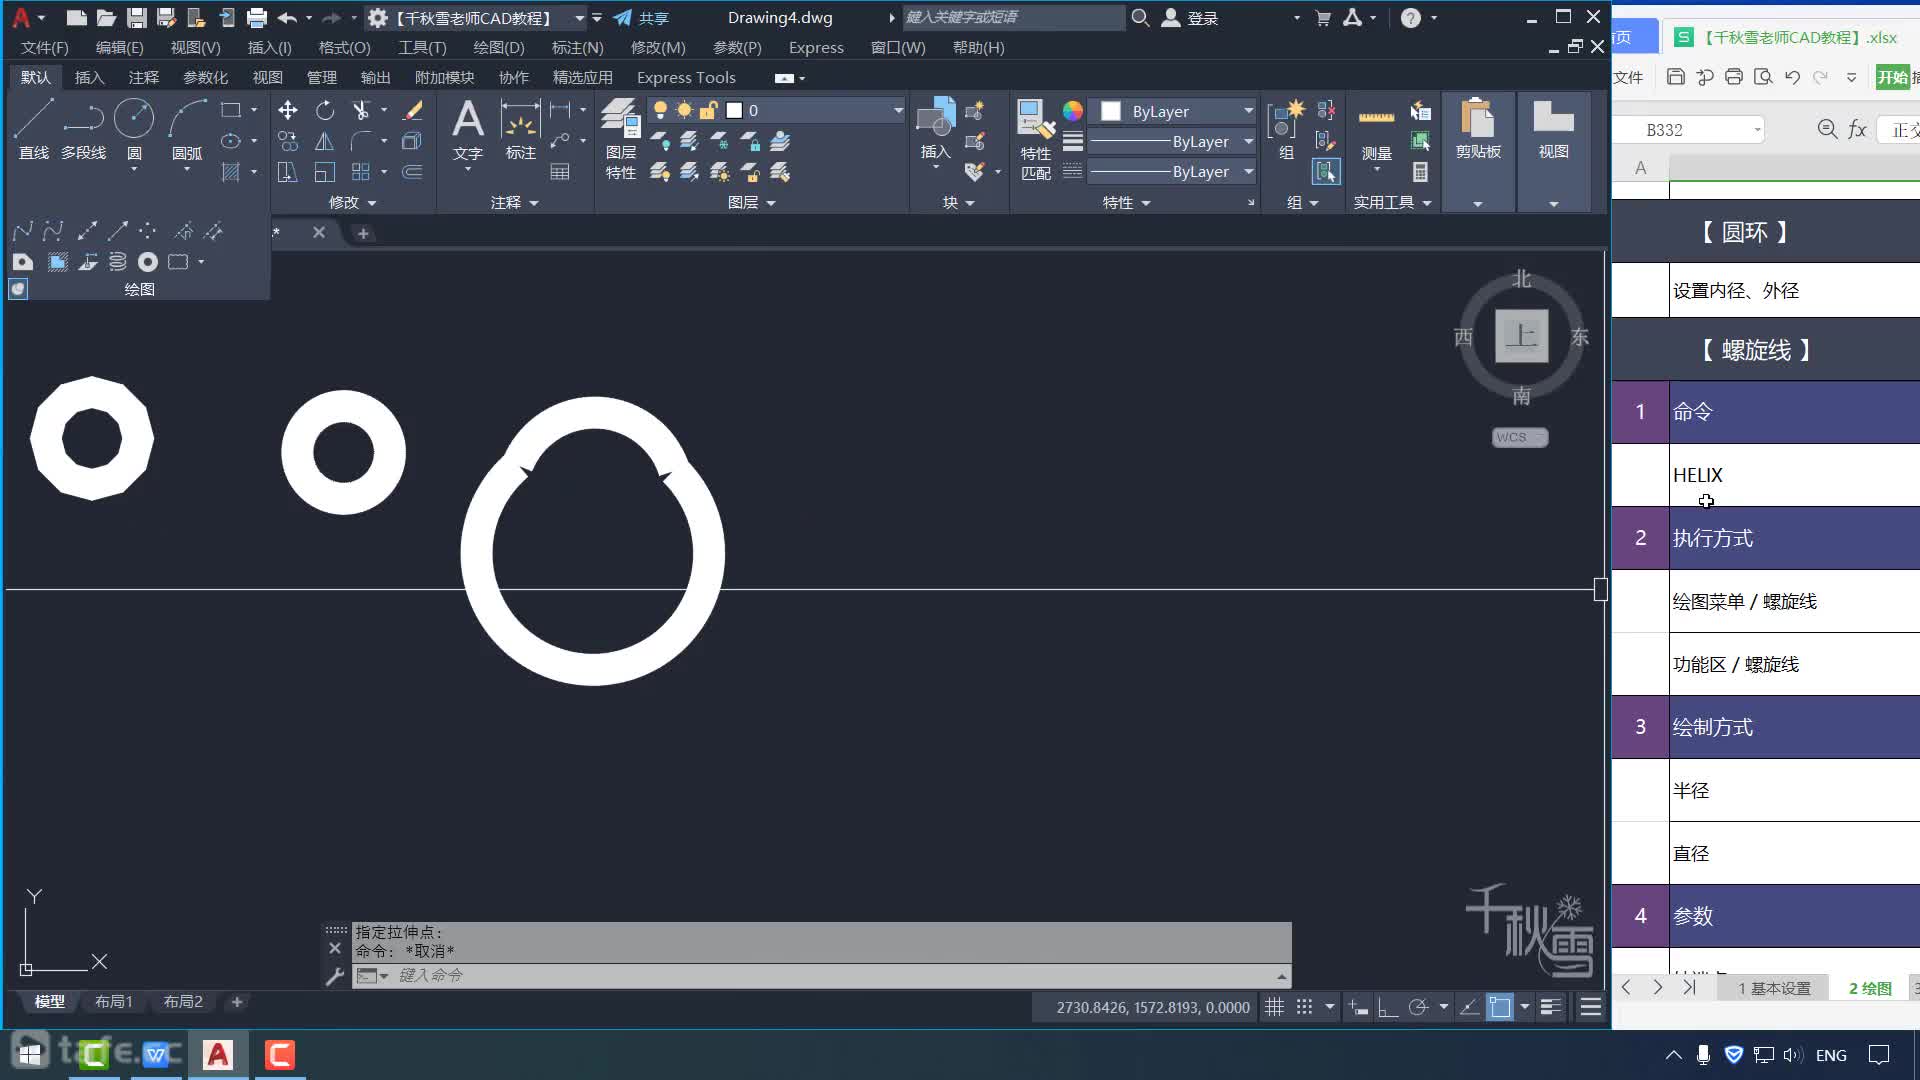Click the Dimension (标注) tool
The image size is (1920, 1080).
[x=520, y=129]
